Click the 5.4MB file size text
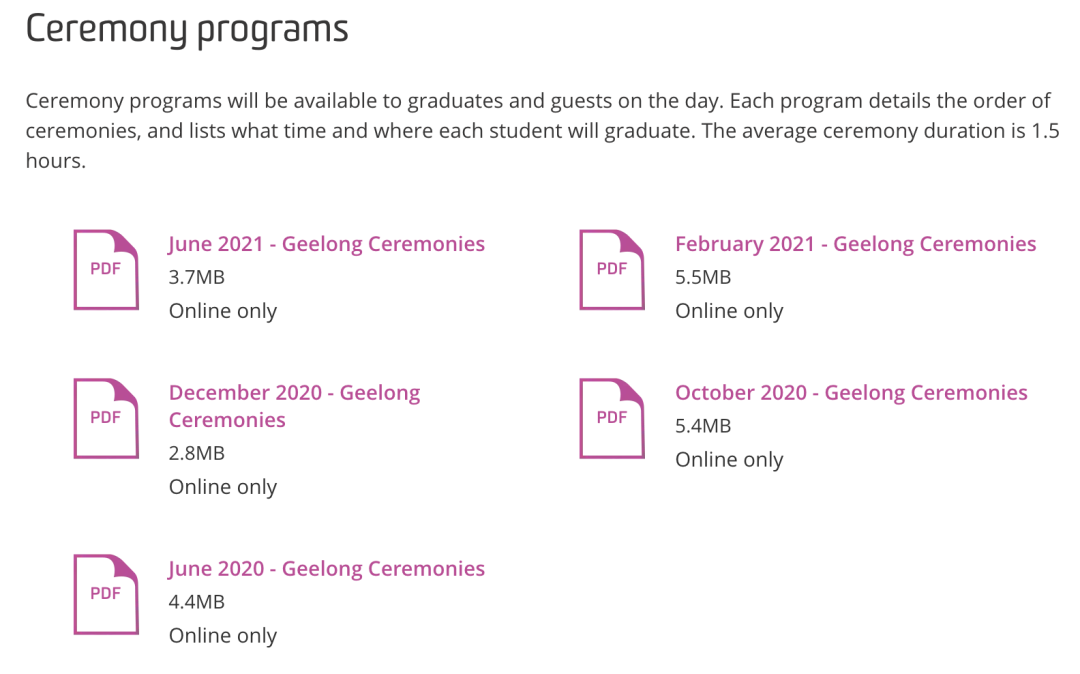This screenshot has height=674, width=1080. 703,426
